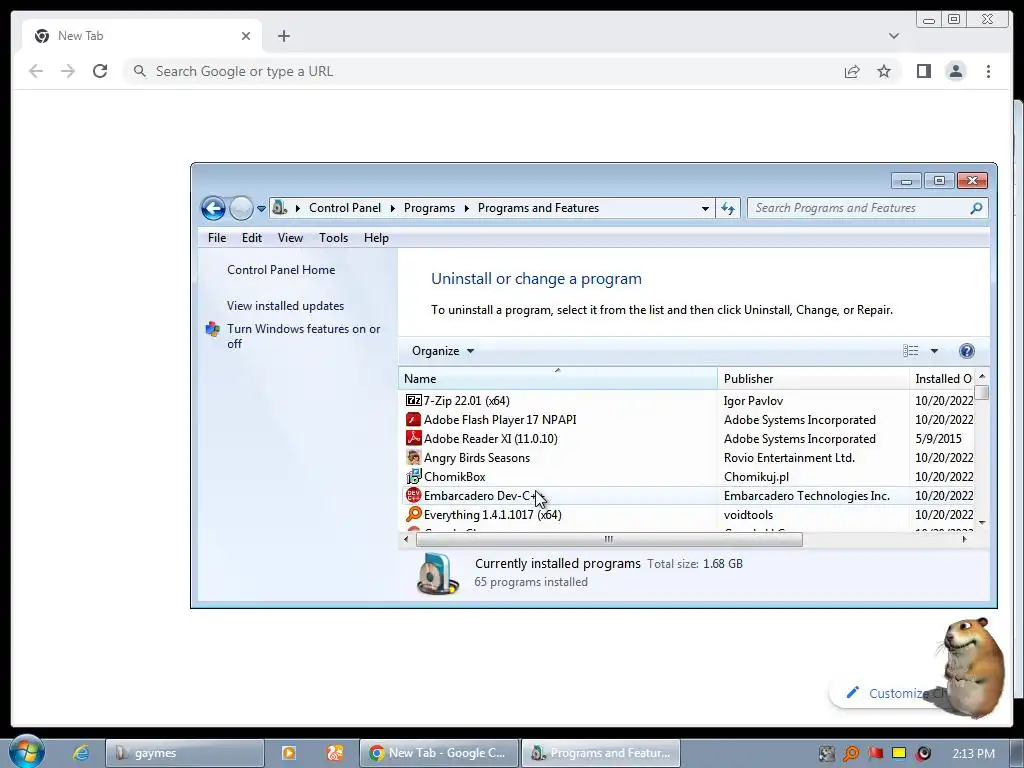1024x768 pixels.
Task: Click the ChomikBox program icon
Action: coord(413,476)
